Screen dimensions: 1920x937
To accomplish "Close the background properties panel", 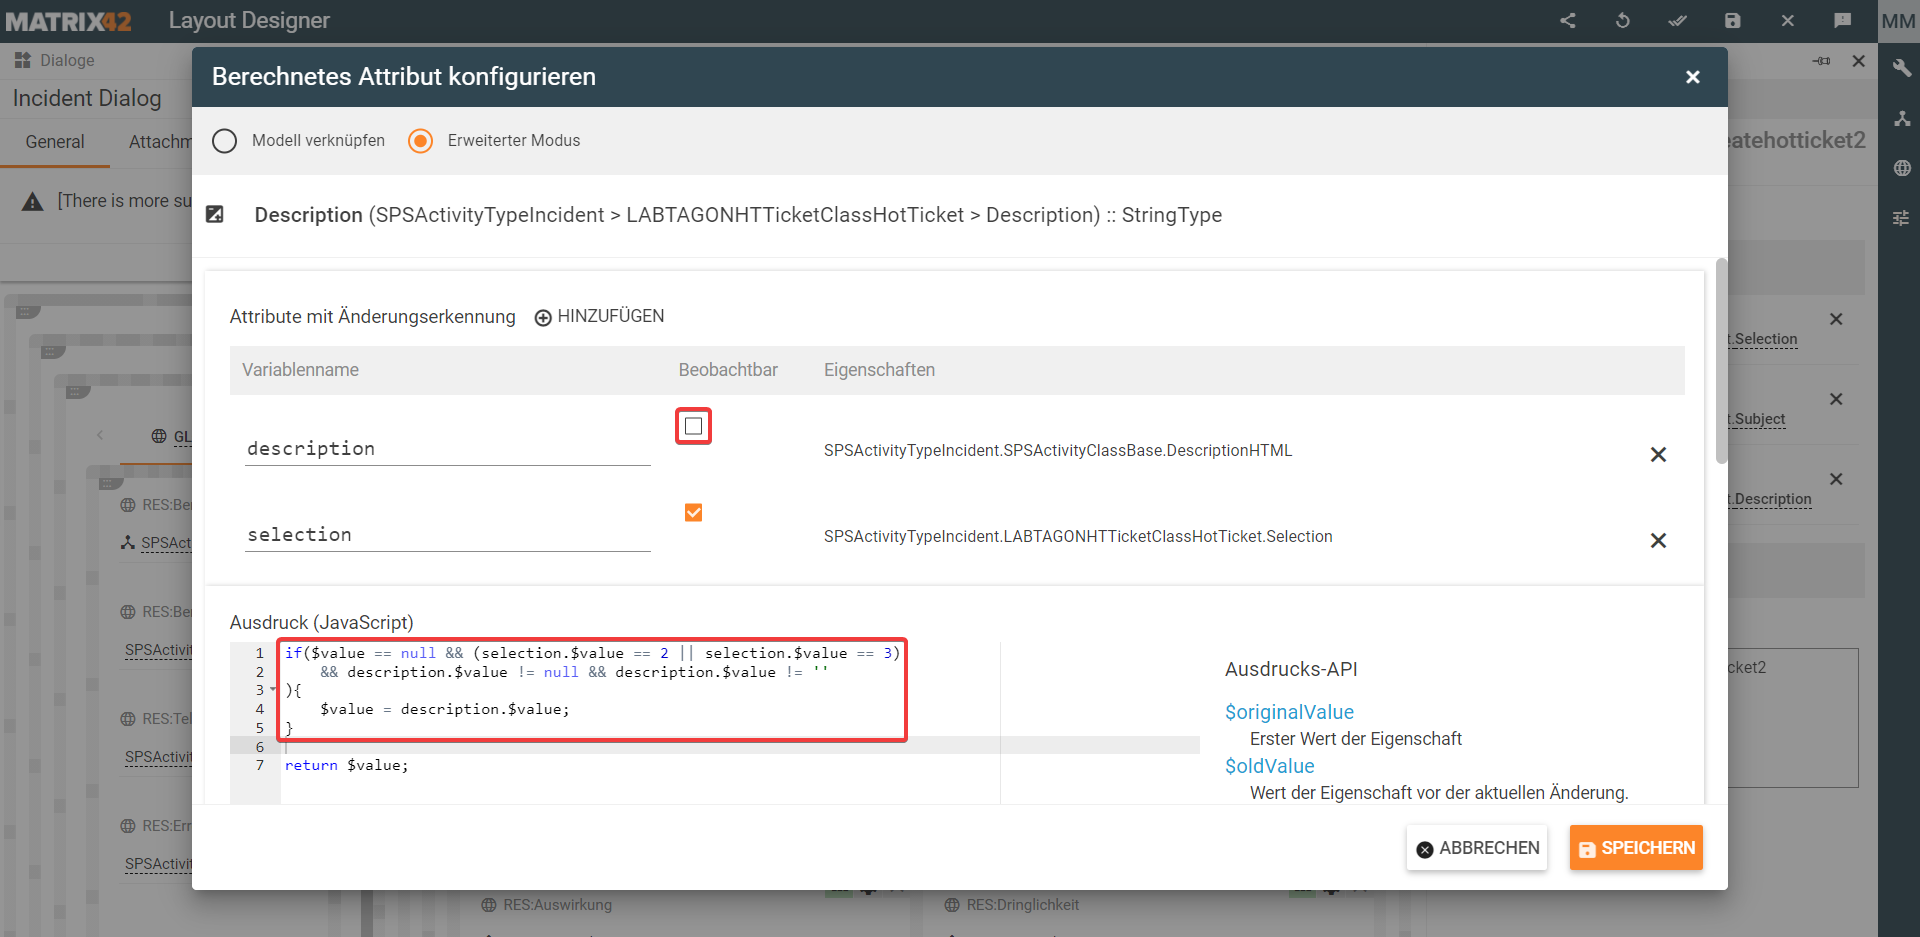I will click(x=1859, y=61).
